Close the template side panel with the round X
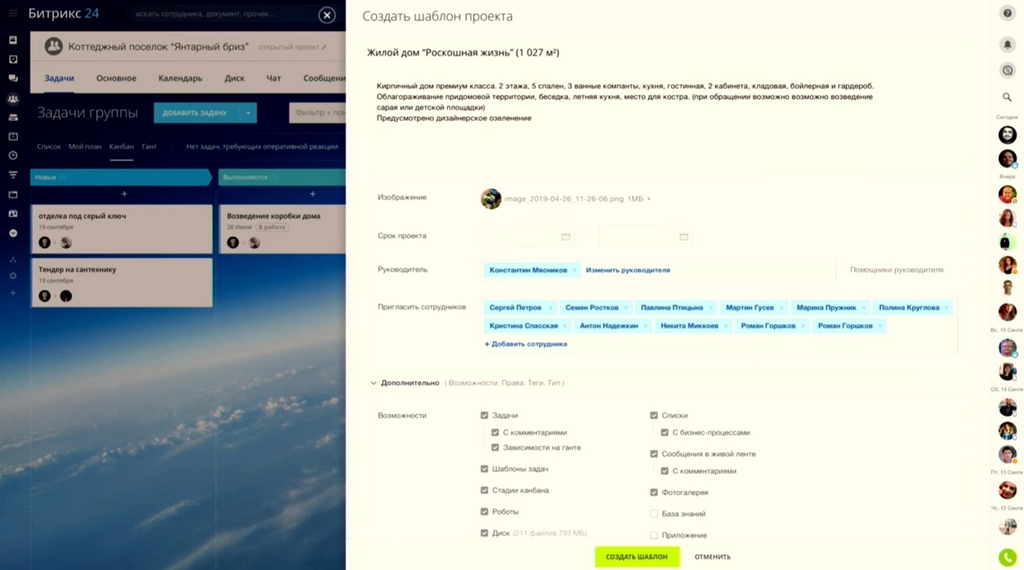This screenshot has height=570, width=1024. (x=327, y=14)
